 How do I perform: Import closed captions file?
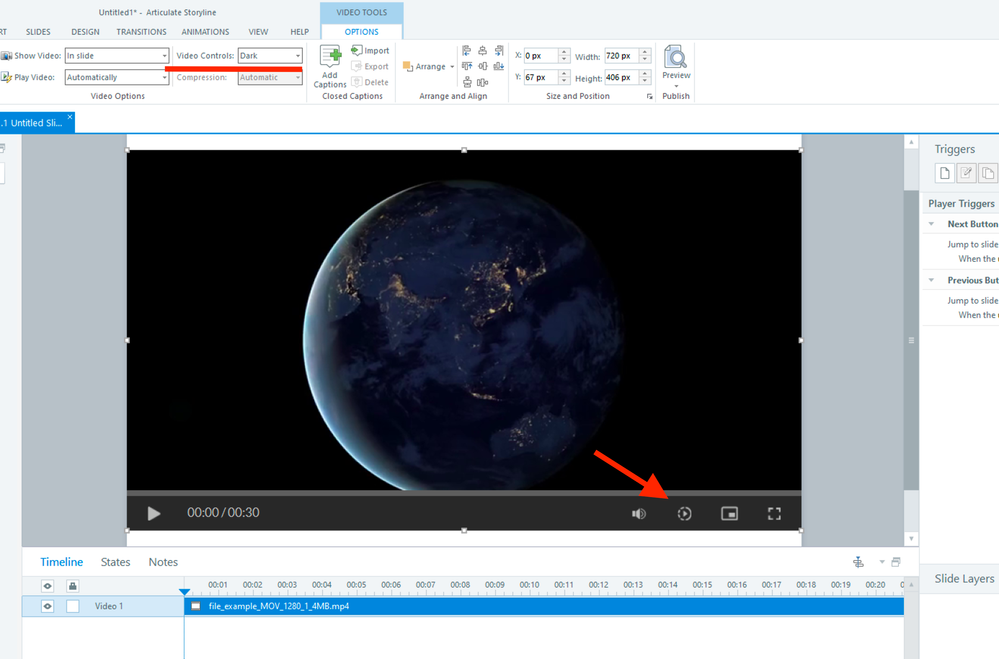(370, 50)
